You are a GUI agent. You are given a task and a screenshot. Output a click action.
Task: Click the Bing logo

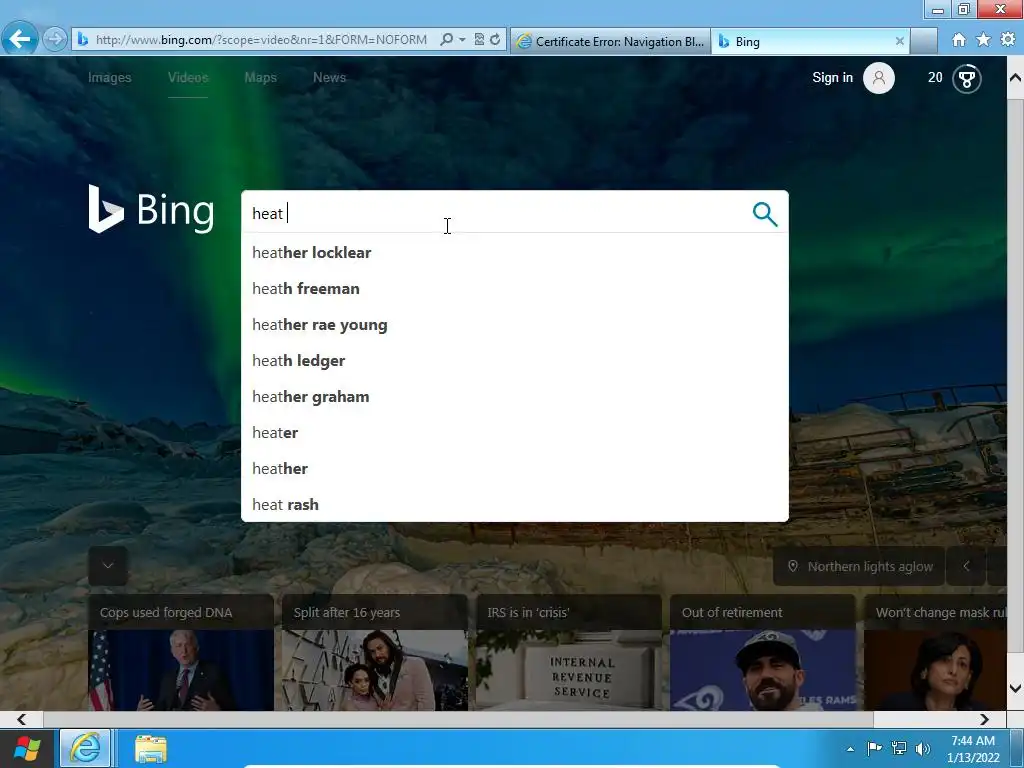152,209
